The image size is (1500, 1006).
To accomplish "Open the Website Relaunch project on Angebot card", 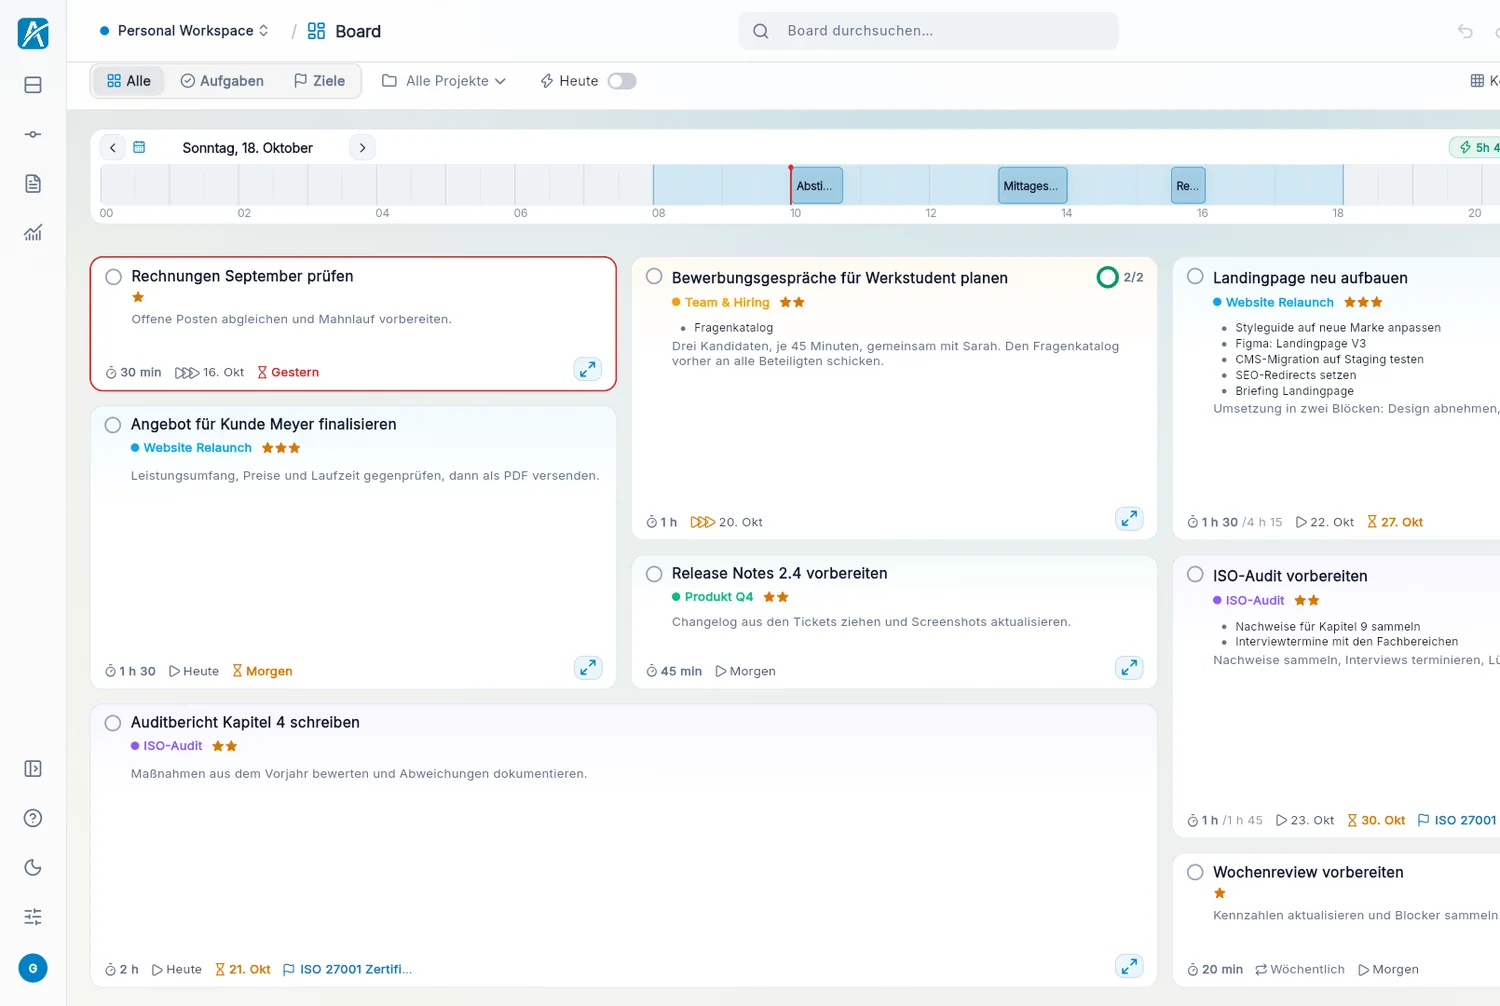I will pyautogui.click(x=191, y=448).
